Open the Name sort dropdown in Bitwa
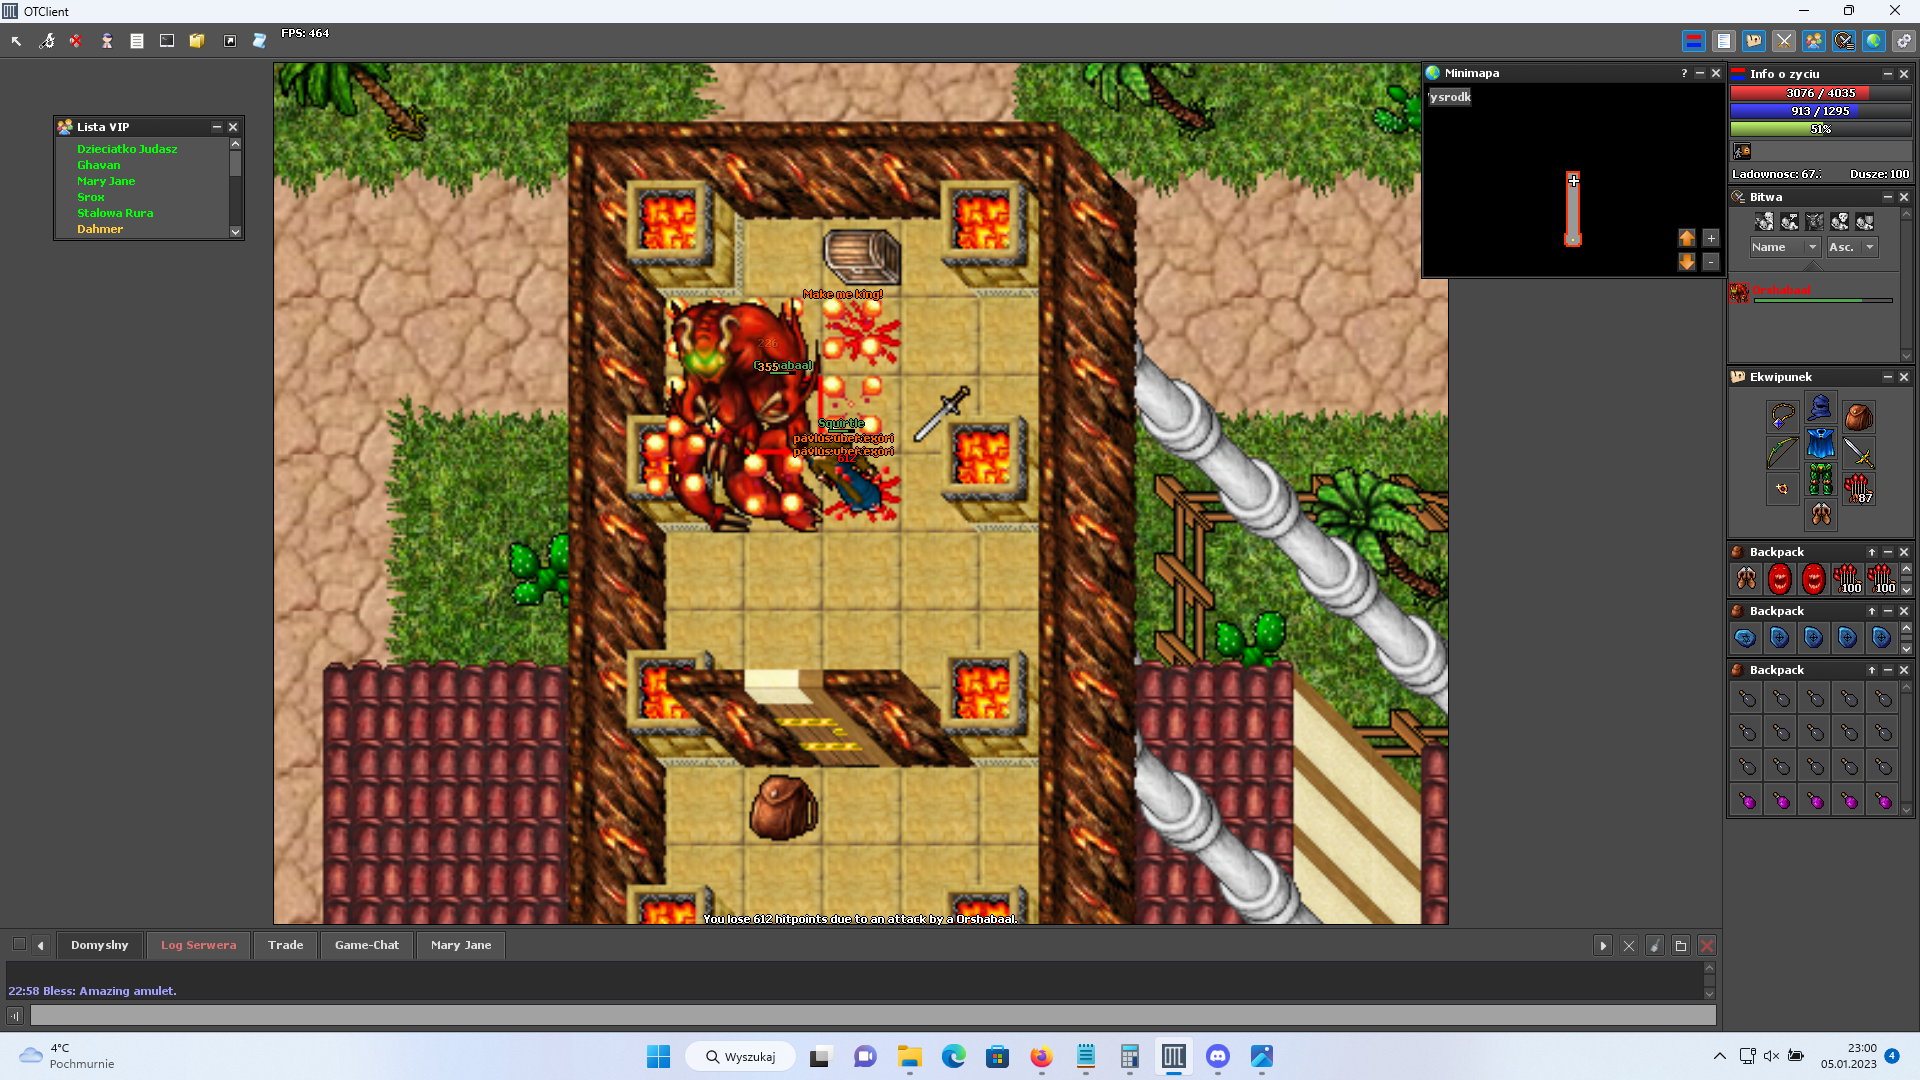Viewport: 1920px width, 1080px height. coord(1785,247)
